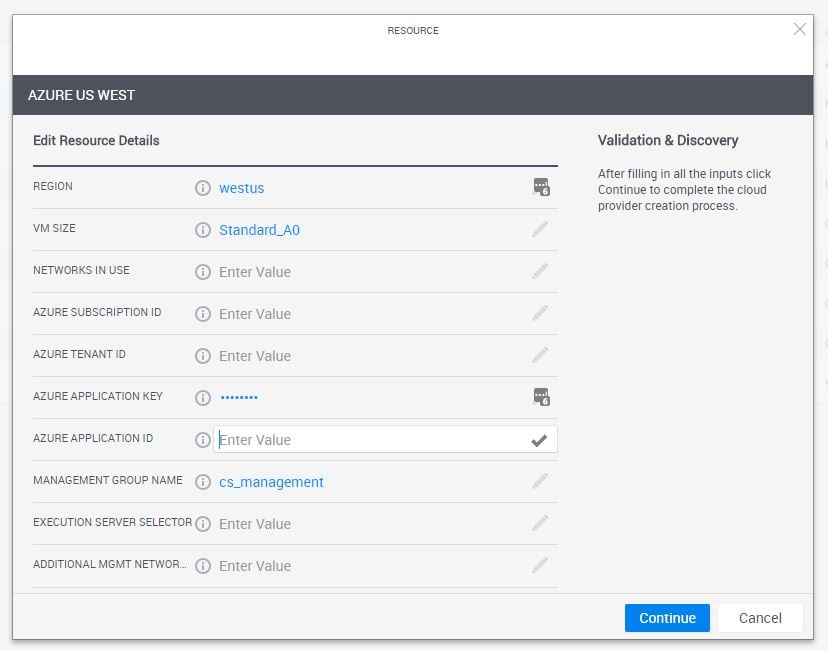Click the Cancel button
This screenshot has height=650, width=828.
click(760, 618)
